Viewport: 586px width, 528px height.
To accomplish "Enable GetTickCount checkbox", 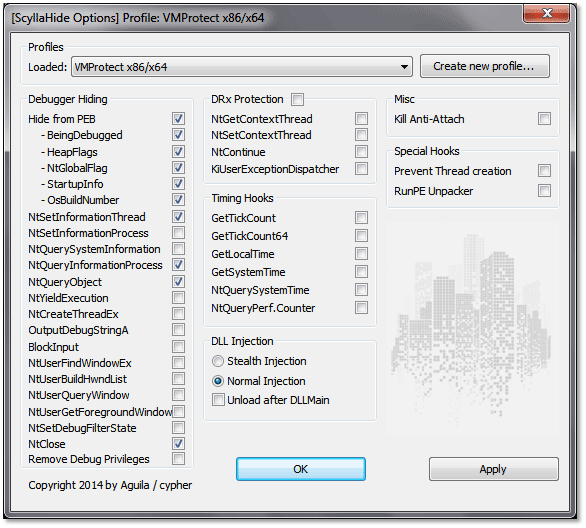I will pos(361,218).
